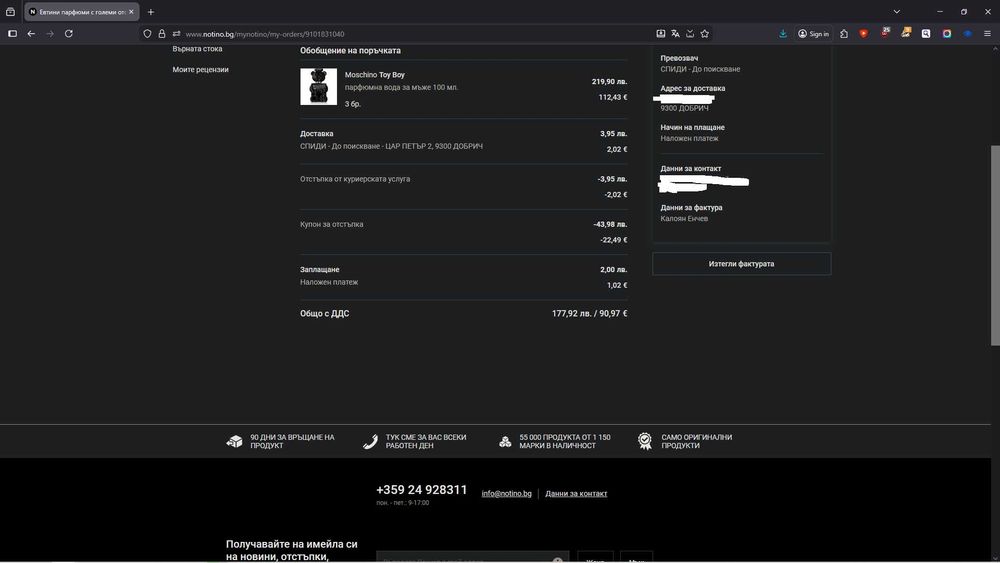The height and width of the screenshot is (563, 1000).
Task: Click phone handset icon in footer
Action: [370, 441]
